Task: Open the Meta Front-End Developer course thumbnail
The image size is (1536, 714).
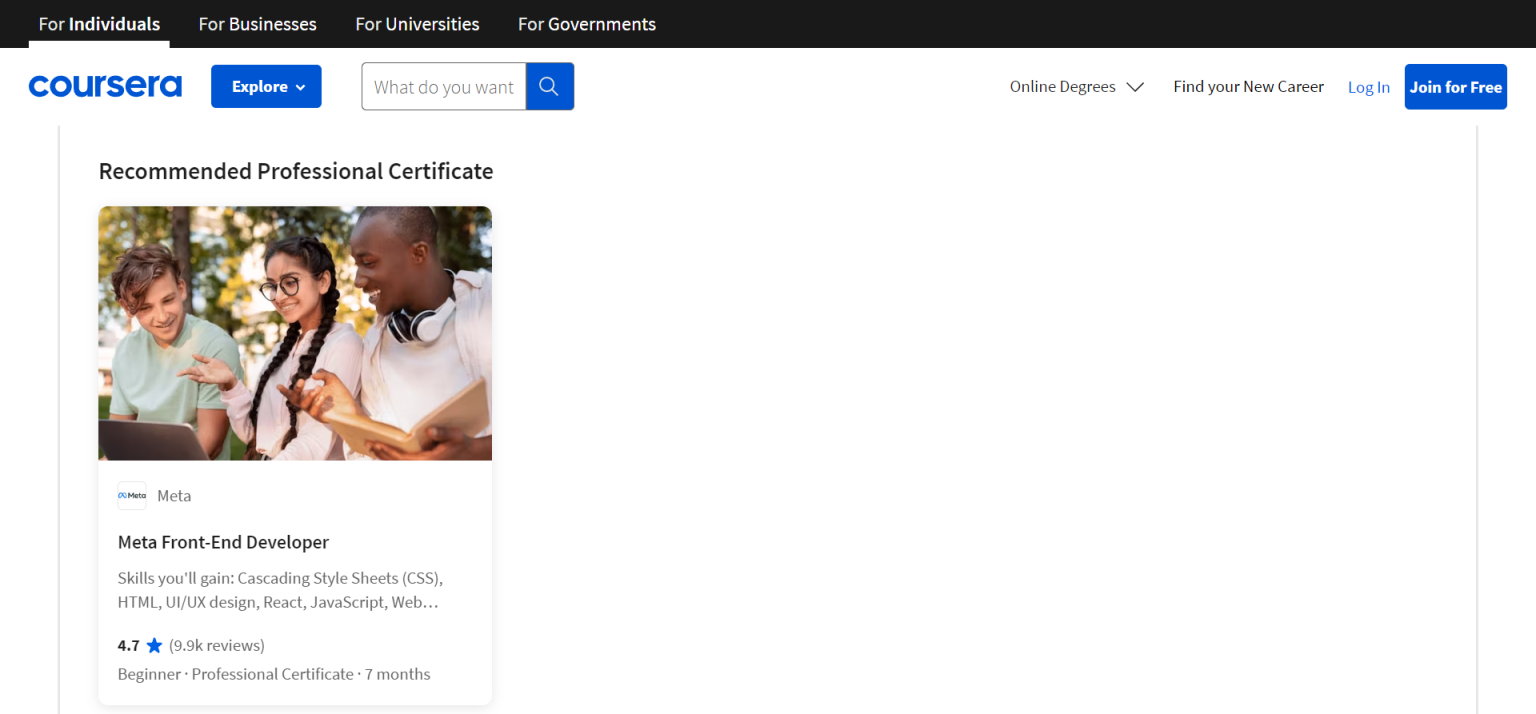Action: point(295,333)
